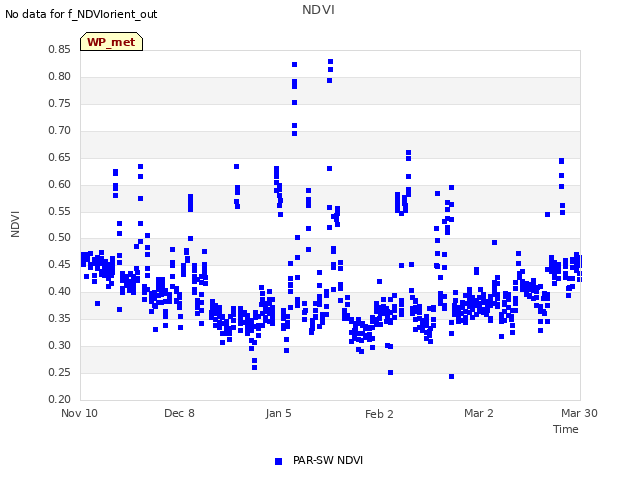Click the PAR-SW NDVI legend label
Screen dimensions: 640x480
click(328, 460)
